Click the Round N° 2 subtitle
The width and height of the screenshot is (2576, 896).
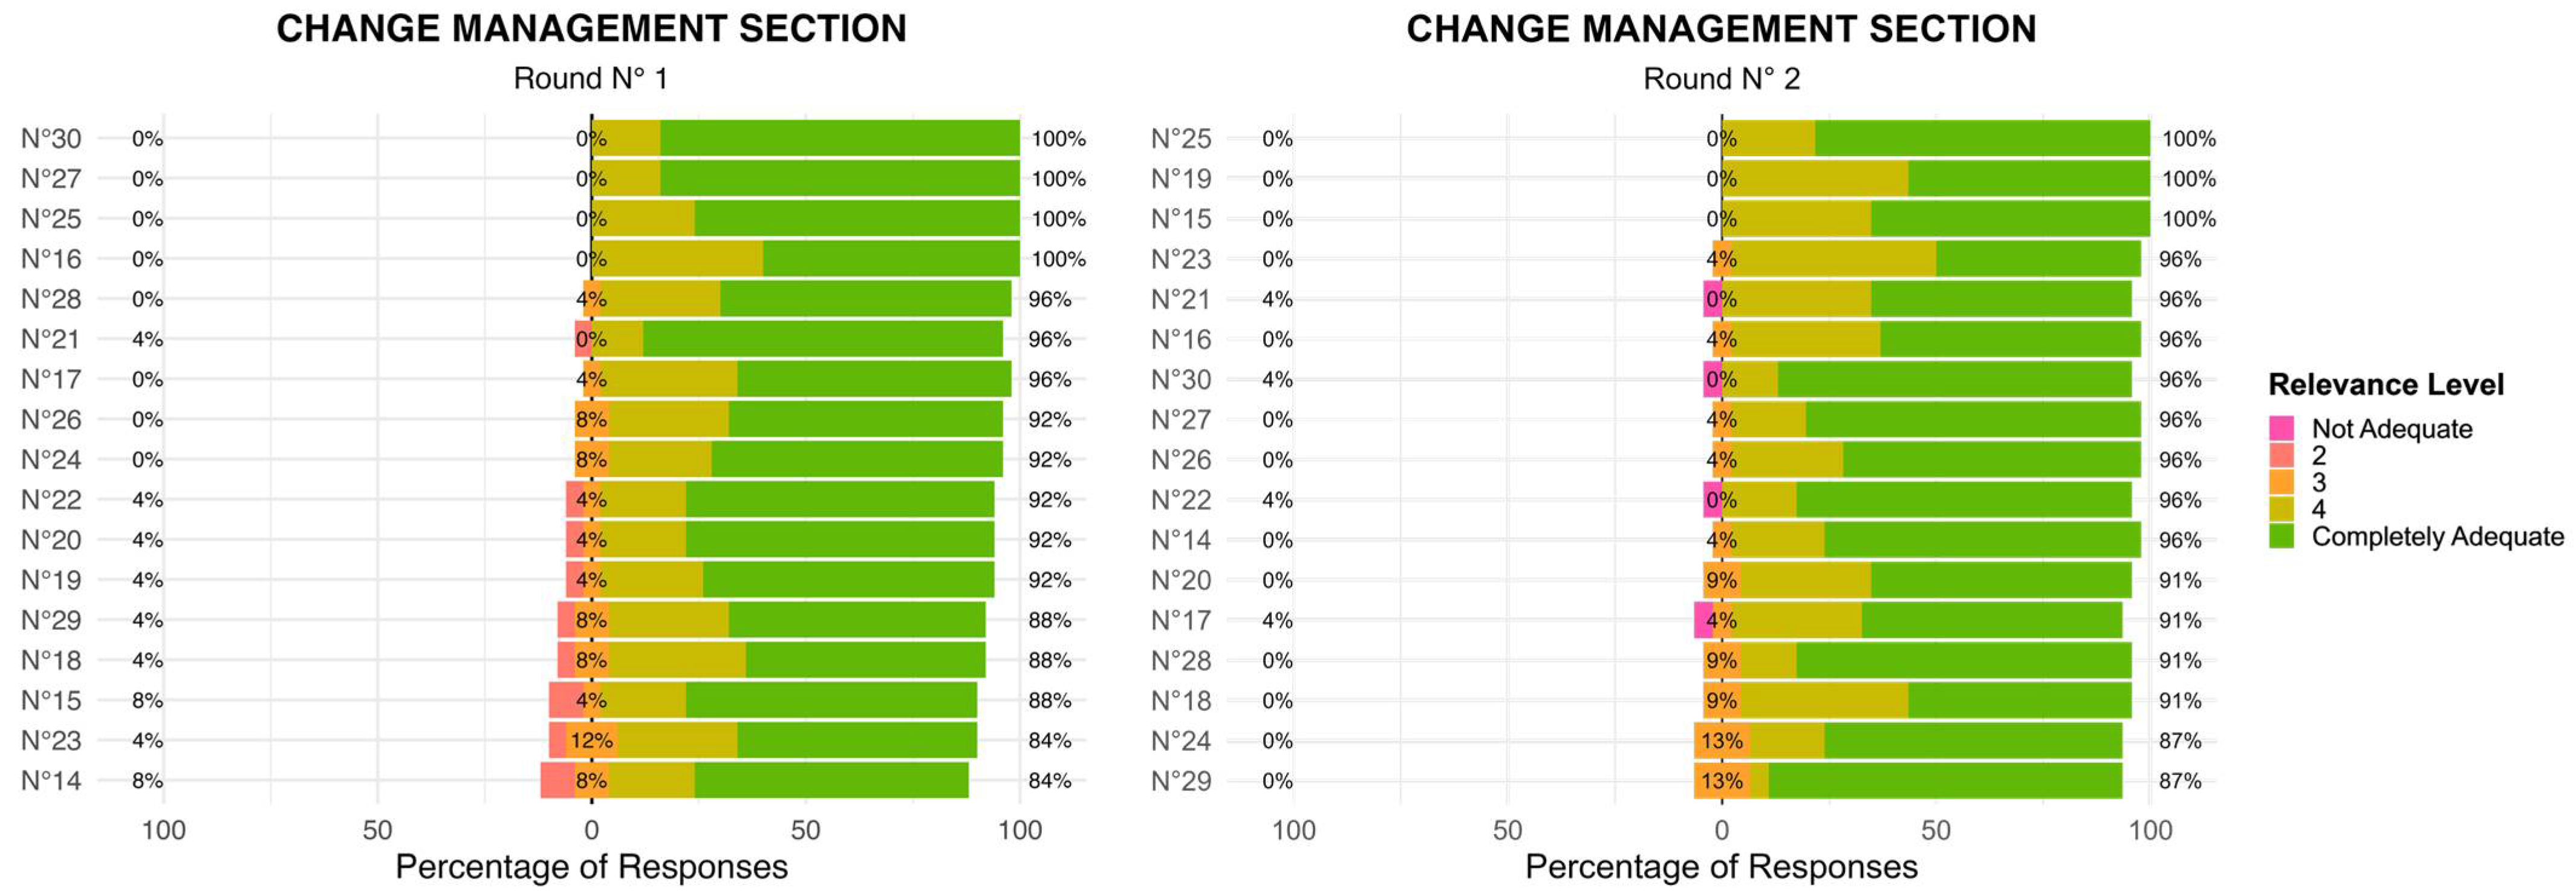pyautogui.click(x=1721, y=78)
